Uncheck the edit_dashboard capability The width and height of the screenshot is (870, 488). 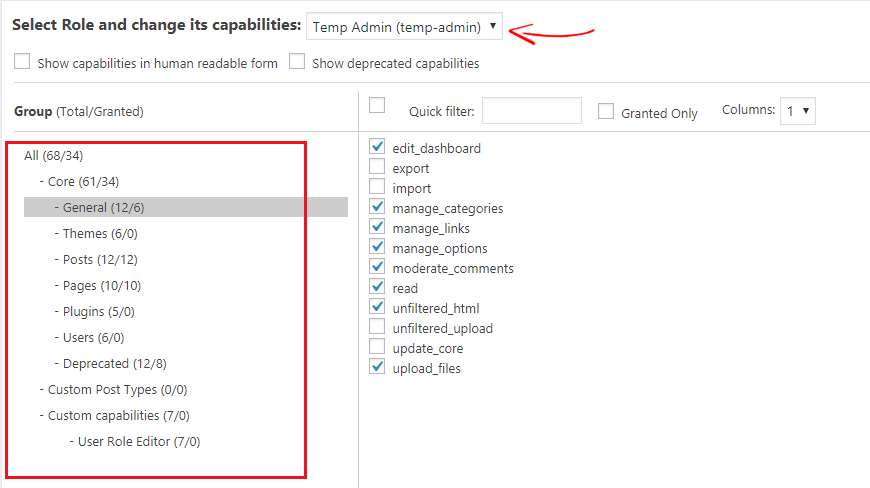tap(377, 148)
